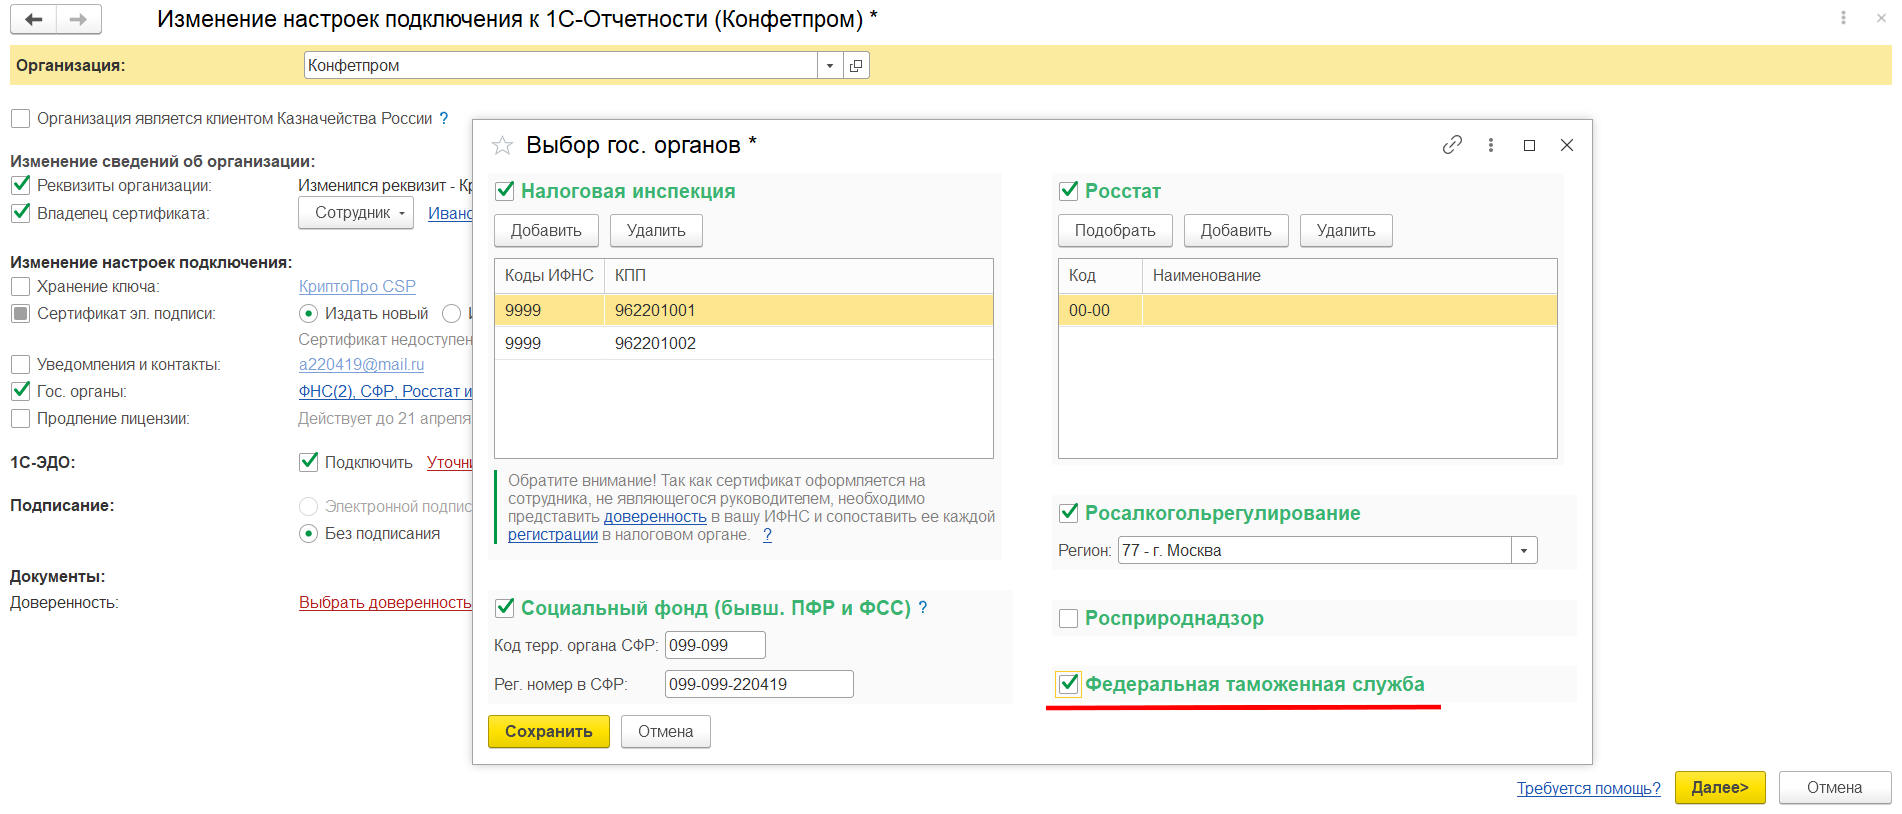Expand the Регион dropdown arrow

(x=1524, y=550)
